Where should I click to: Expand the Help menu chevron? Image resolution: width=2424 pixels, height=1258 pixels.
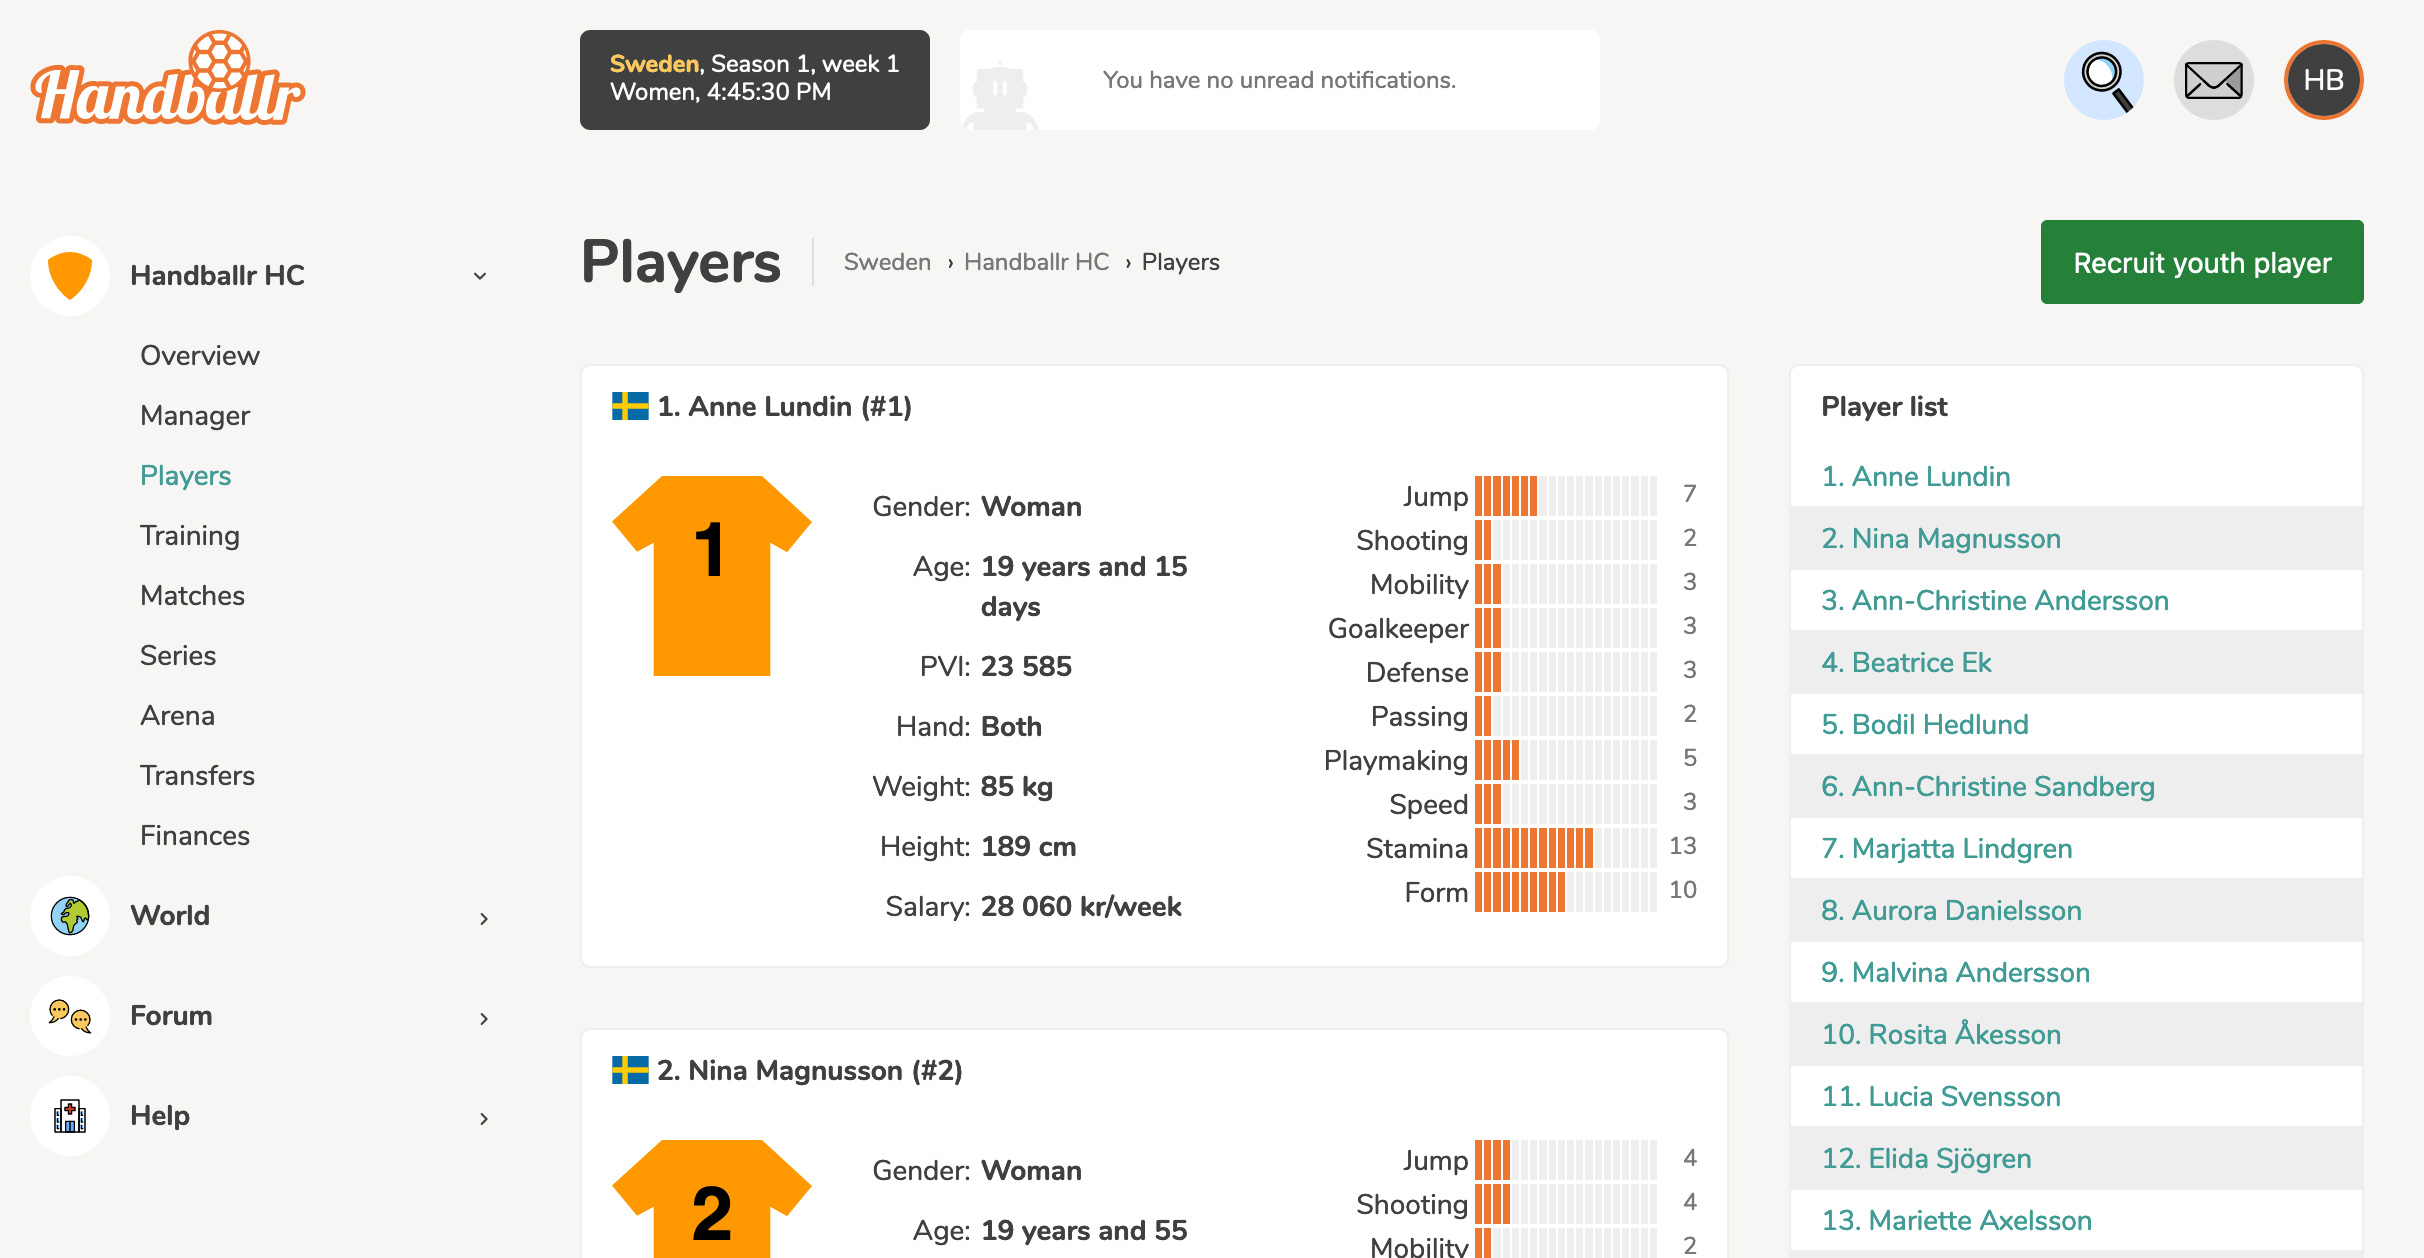(484, 1118)
